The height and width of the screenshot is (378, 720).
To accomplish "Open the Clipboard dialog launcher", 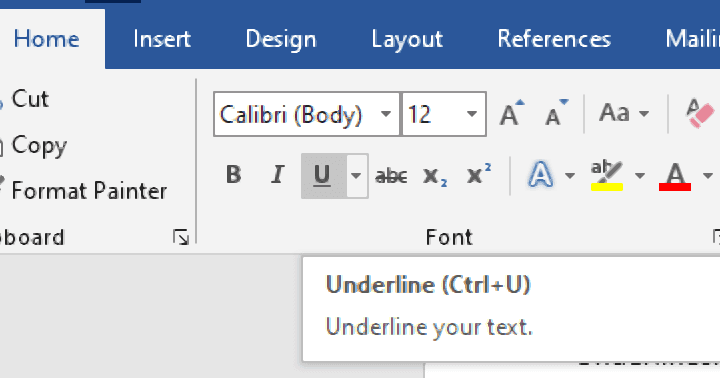I will tap(180, 237).
